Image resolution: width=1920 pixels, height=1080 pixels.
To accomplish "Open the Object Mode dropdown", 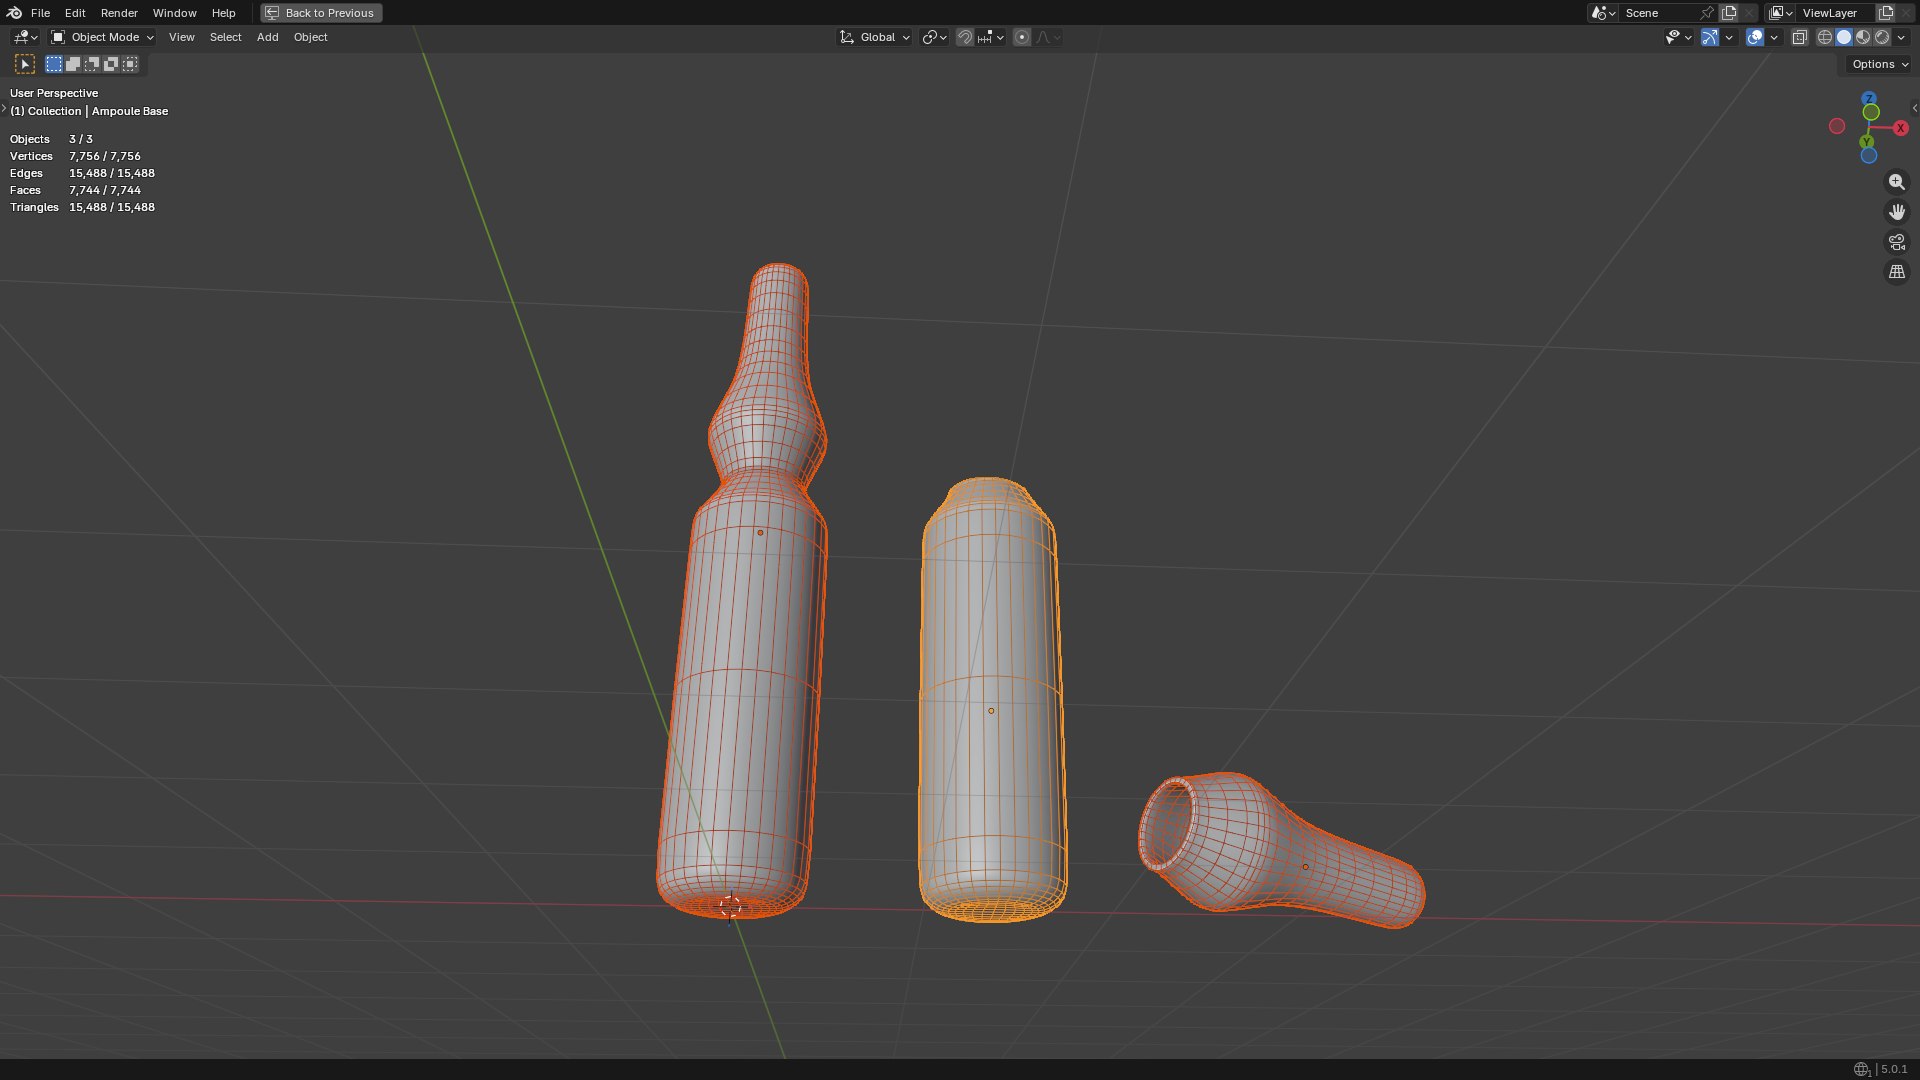I will pos(103,37).
